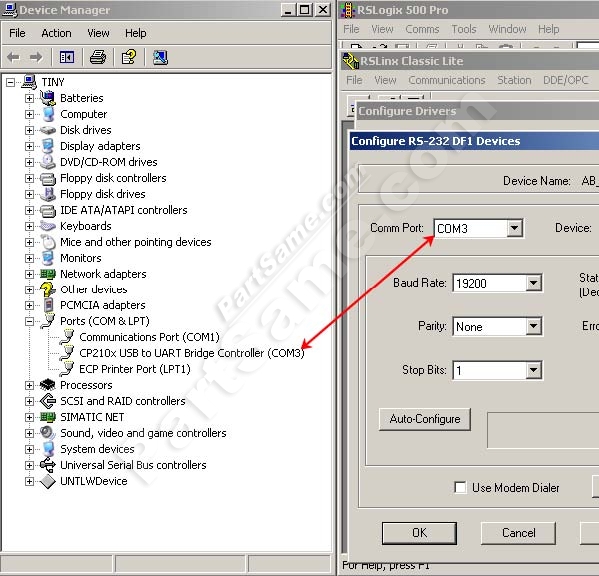
Task: Click the Back arrow in Device Manager toolbar
Action: (x=13, y=58)
